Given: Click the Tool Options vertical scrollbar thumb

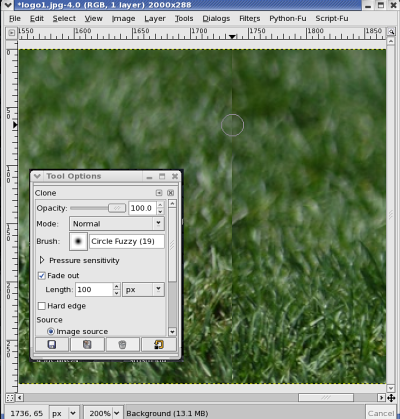Looking at the screenshot, I should [172, 245].
